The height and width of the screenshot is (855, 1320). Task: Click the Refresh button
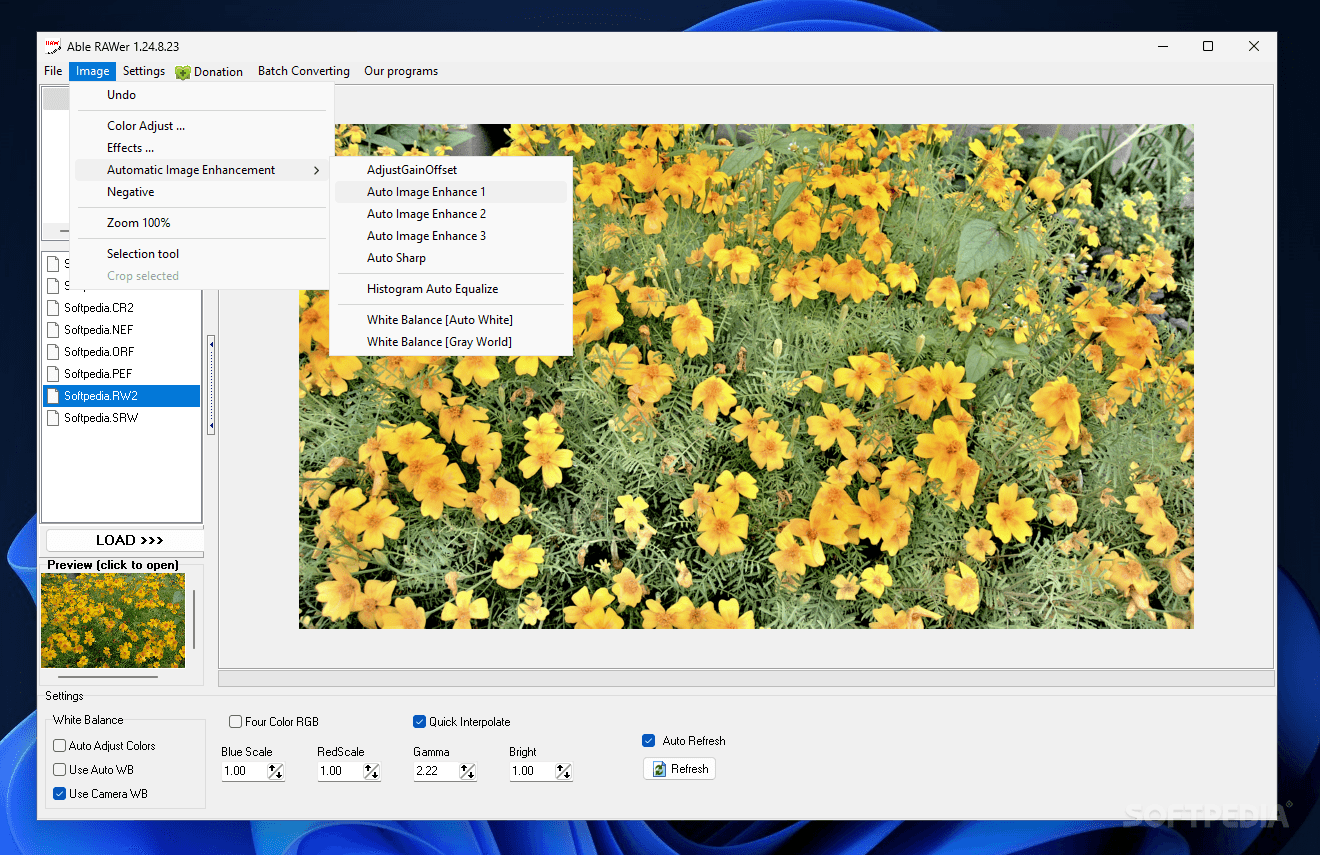pyautogui.click(x=679, y=769)
